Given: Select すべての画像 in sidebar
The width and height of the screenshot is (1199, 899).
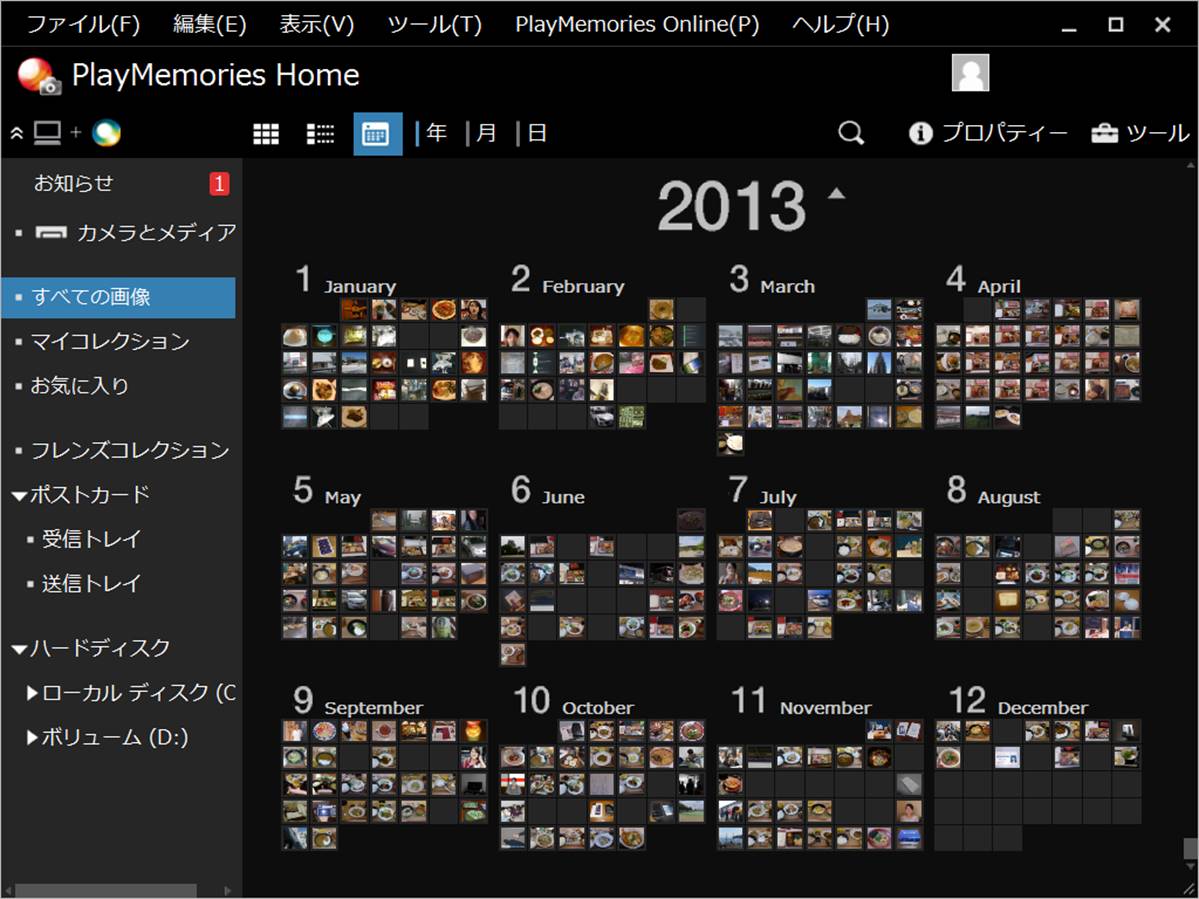Looking at the screenshot, I should click(x=119, y=297).
